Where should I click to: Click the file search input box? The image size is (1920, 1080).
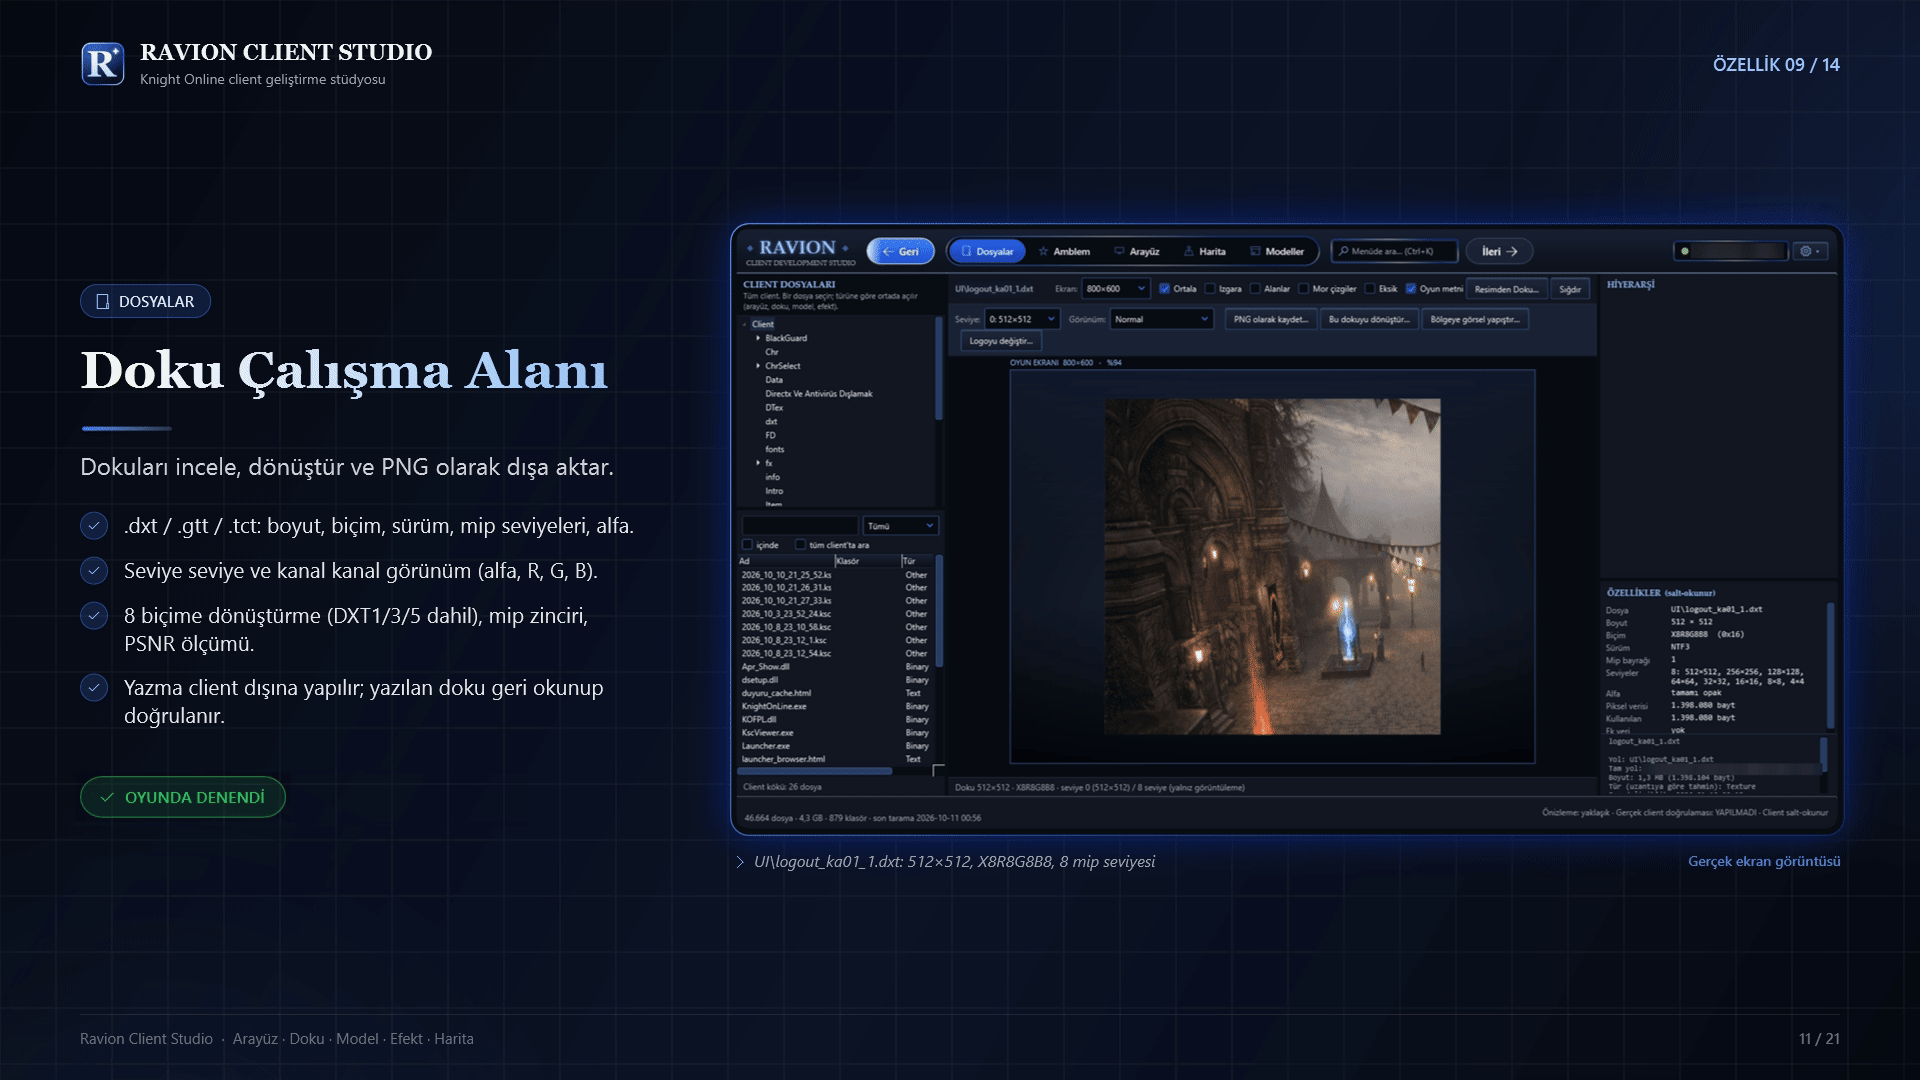[800, 526]
